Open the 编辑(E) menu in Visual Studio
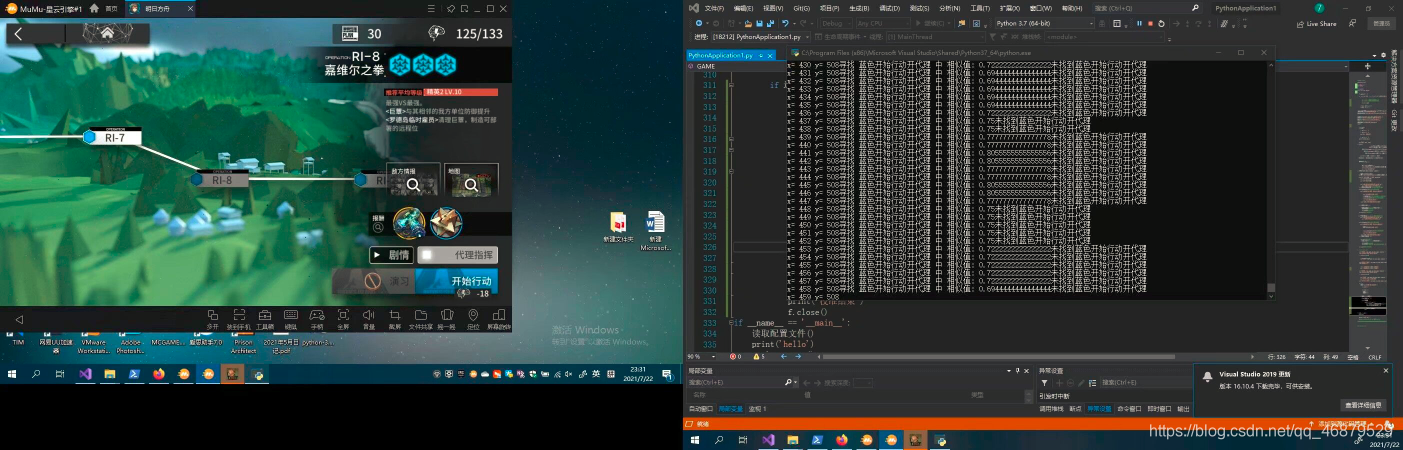Viewport: 1403px width, 450px height. (743, 8)
